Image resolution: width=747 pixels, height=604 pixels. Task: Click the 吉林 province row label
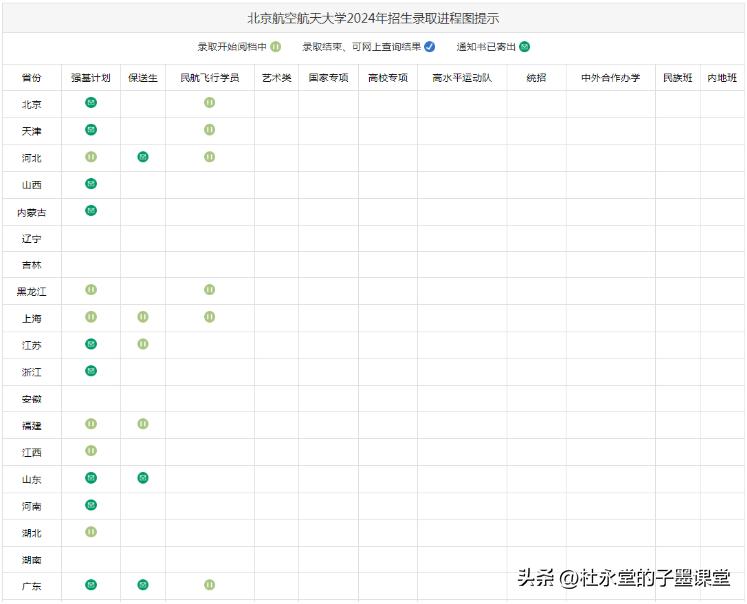[x=32, y=265]
